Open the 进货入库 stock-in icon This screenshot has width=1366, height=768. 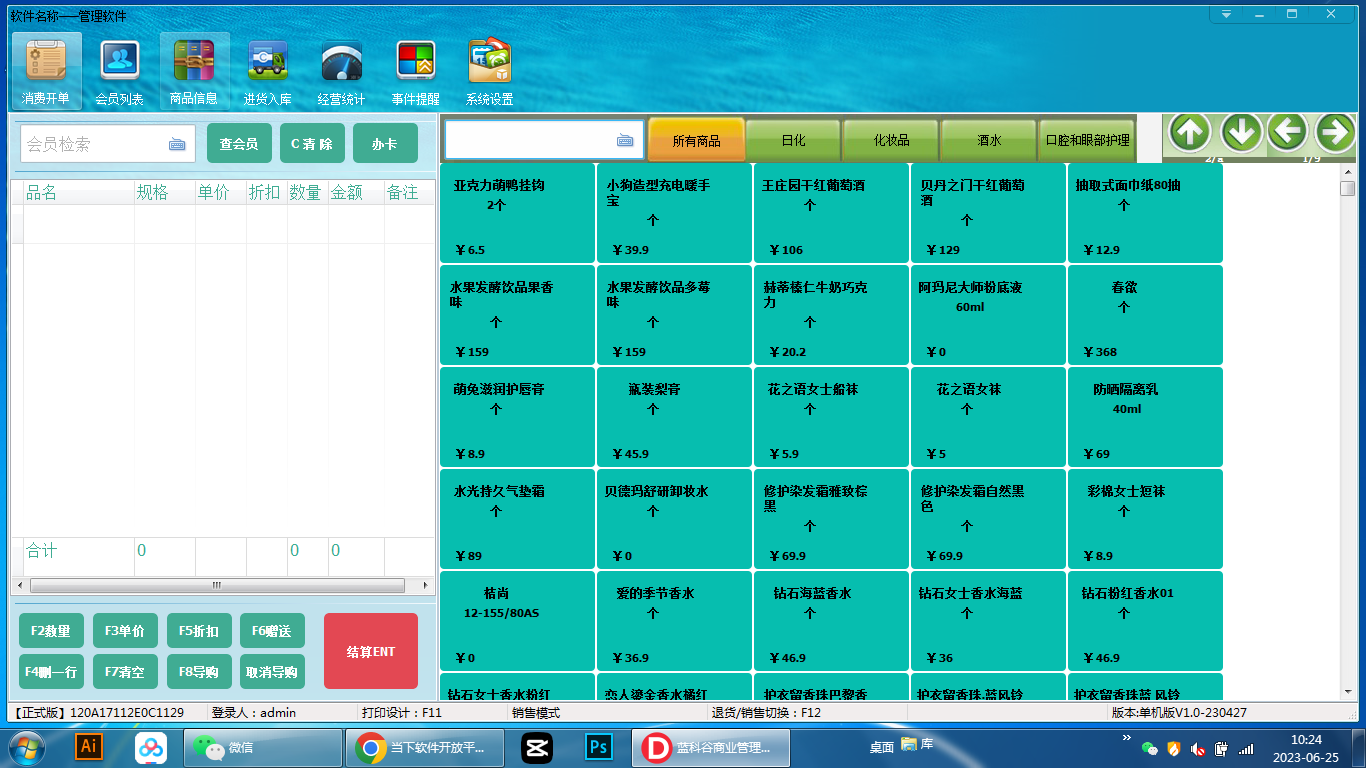[267, 71]
